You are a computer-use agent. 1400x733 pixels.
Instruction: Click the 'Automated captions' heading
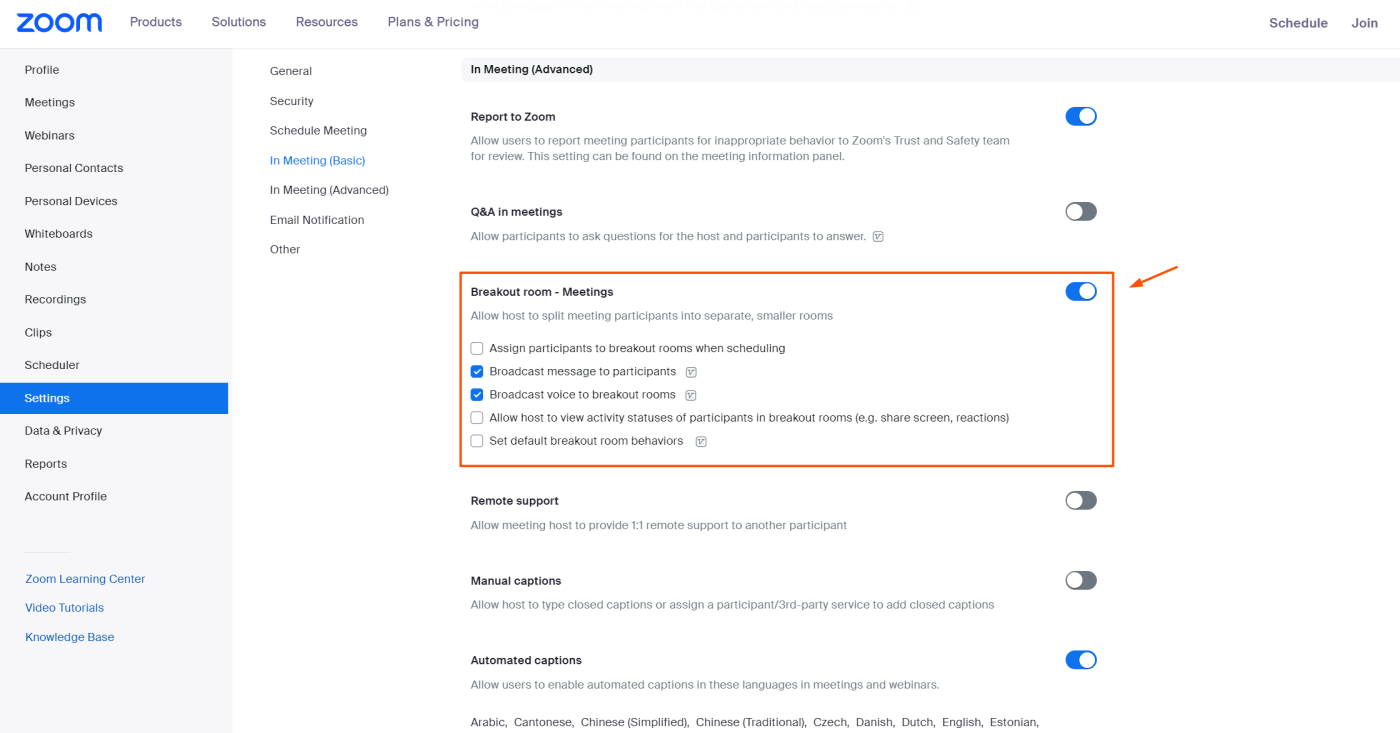[x=526, y=661]
